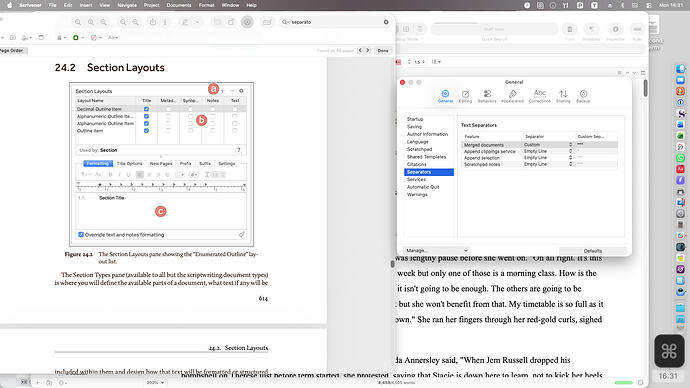Click the form fill icon in PDF toolbar
The image size is (690, 388).
(267, 22)
